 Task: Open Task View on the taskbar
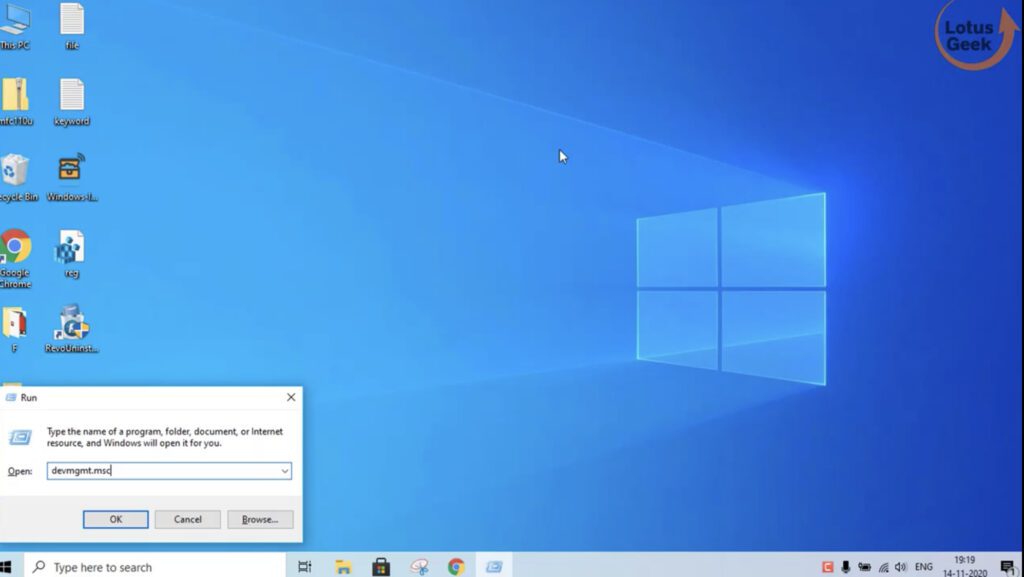(x=305, y=566)
